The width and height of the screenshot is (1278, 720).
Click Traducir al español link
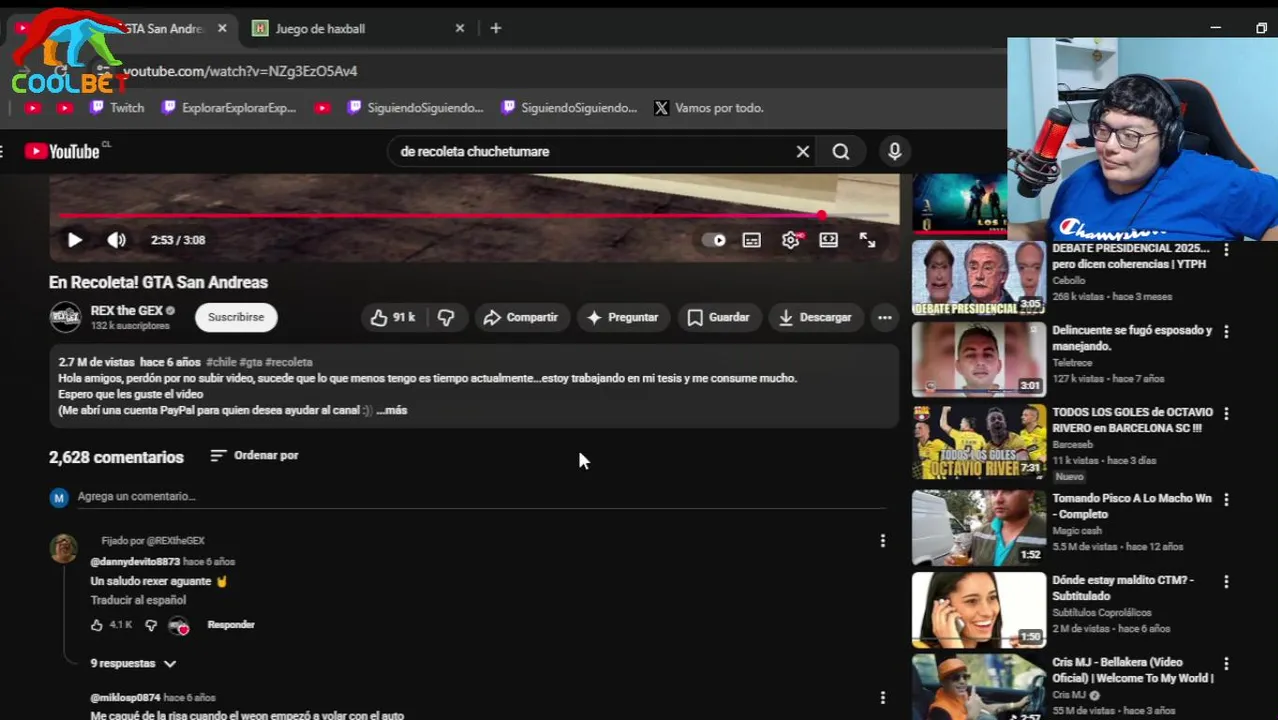138,600
